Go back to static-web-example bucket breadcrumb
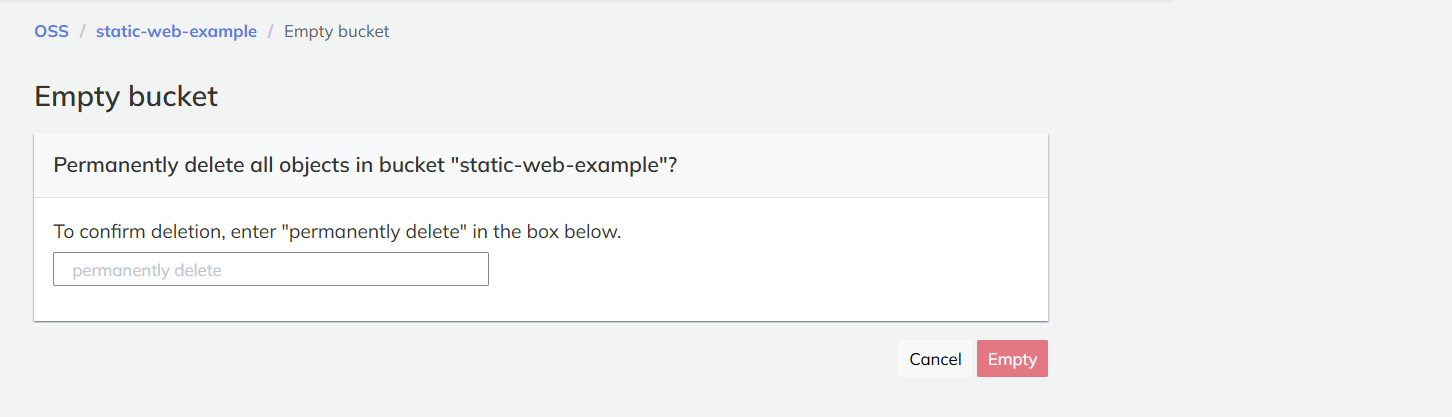Screen dimensions: 1452x417 tap(176, 31)
